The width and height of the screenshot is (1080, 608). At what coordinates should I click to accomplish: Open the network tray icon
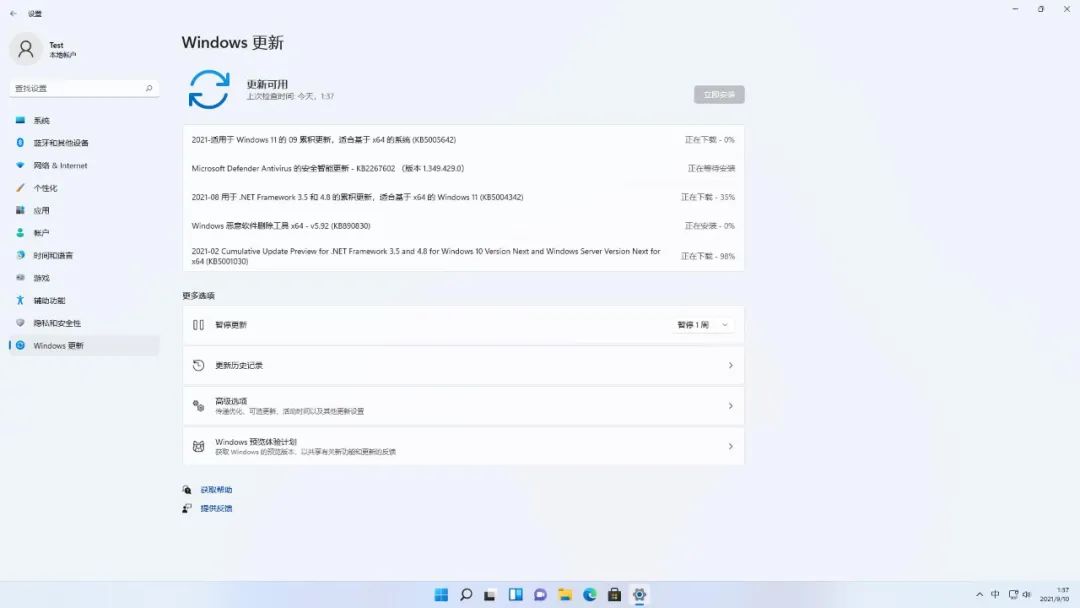click(1013, 594)
